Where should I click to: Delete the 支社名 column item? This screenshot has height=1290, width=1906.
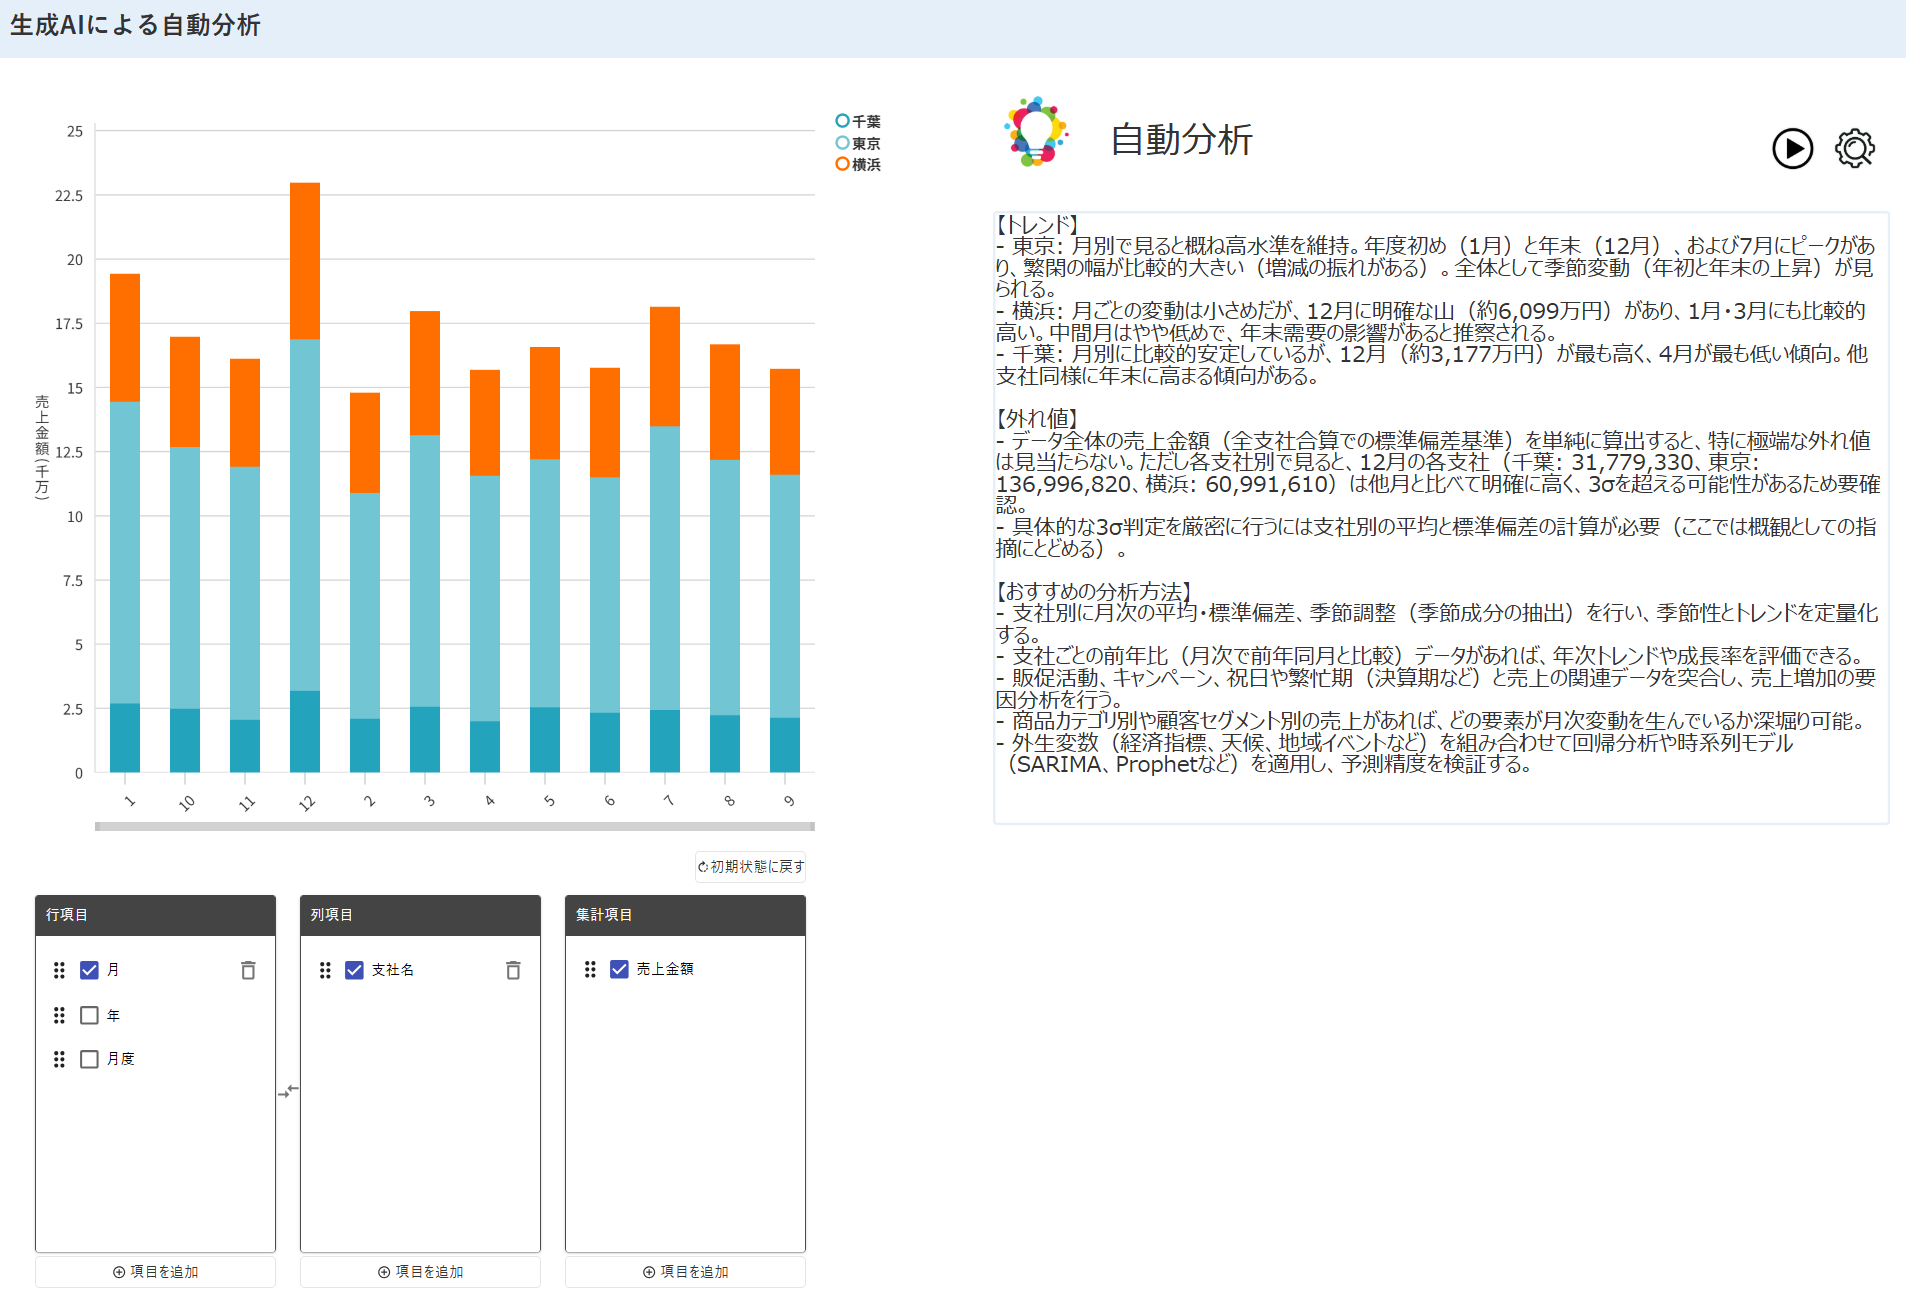(513, 970)
